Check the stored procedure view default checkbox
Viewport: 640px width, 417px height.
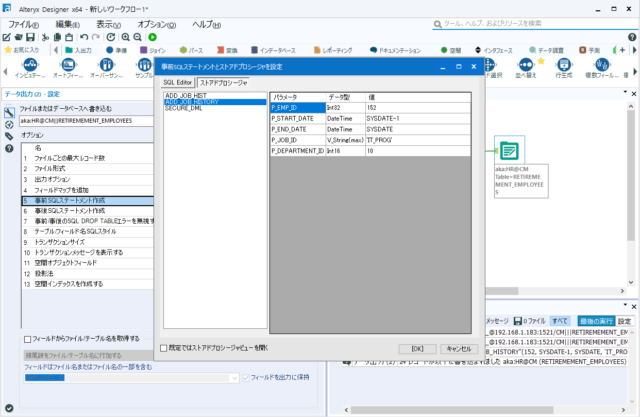coord(164,348)
